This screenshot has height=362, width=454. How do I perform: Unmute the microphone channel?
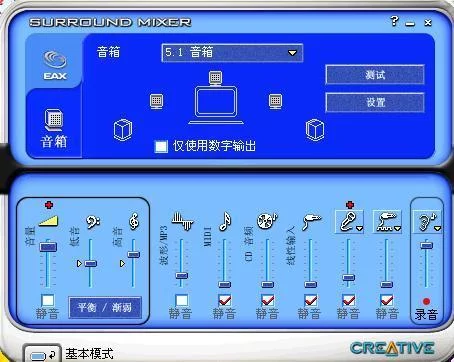pos(349,301)
